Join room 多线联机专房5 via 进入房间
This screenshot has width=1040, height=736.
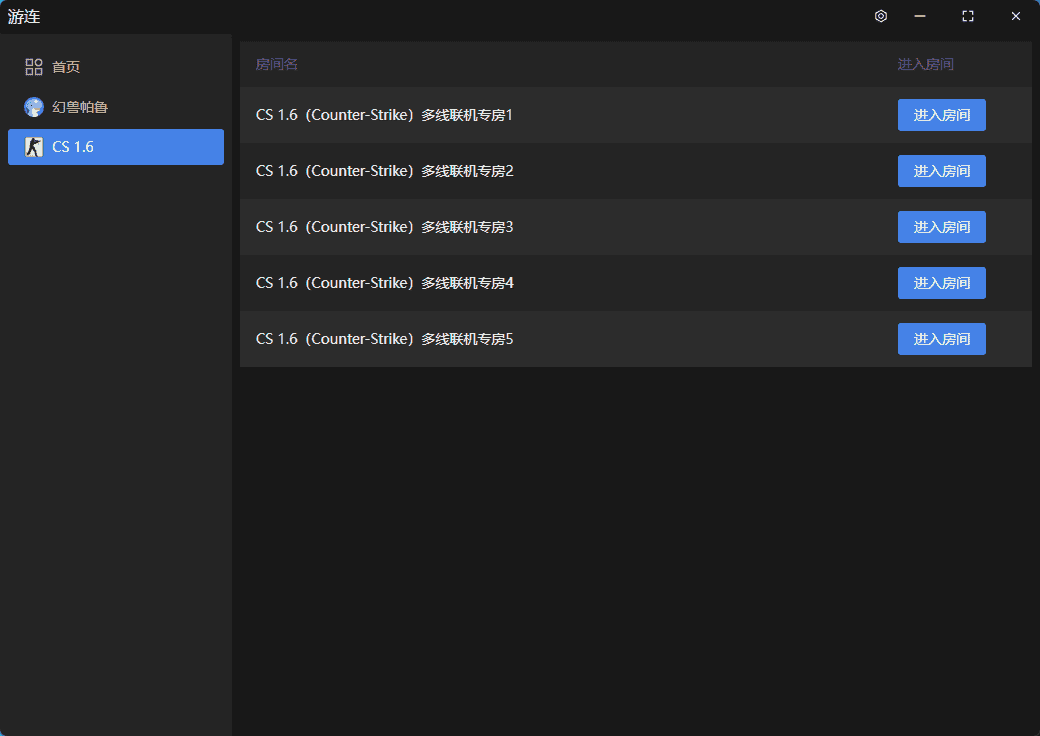click(x=941, y=339)
